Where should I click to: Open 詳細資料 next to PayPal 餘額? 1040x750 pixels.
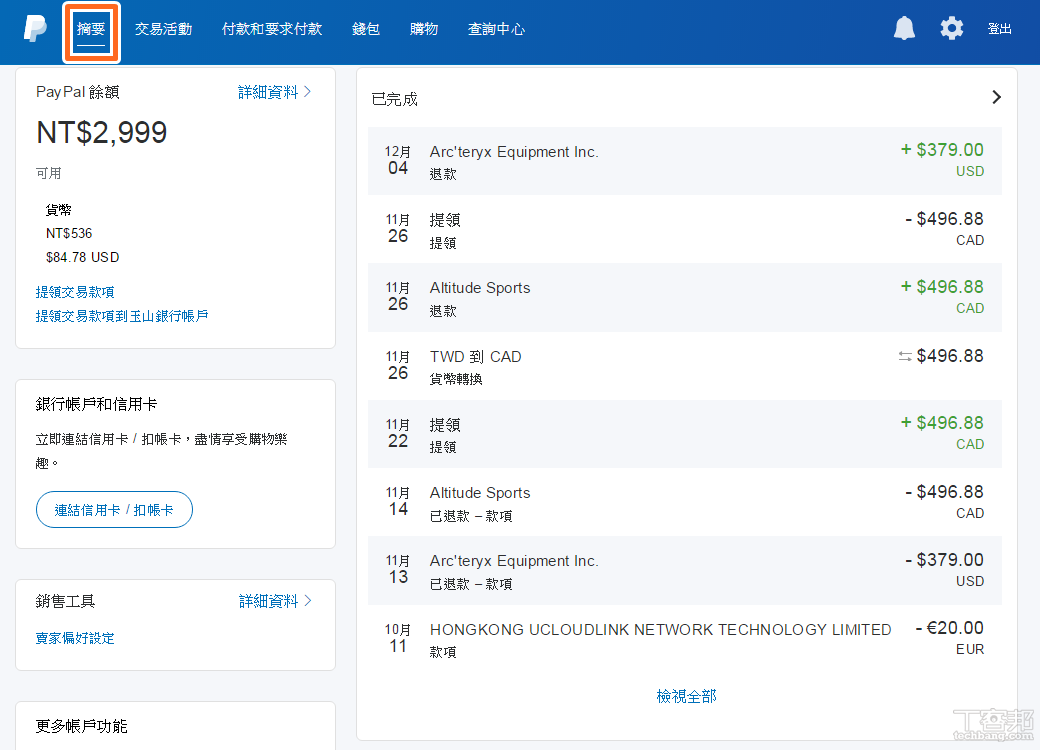[268, 90]
